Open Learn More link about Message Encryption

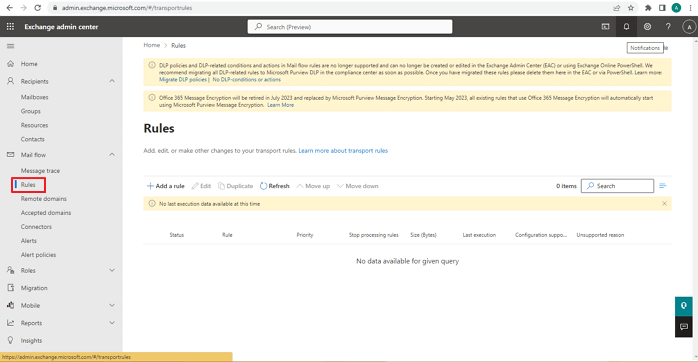pos(280,105)
